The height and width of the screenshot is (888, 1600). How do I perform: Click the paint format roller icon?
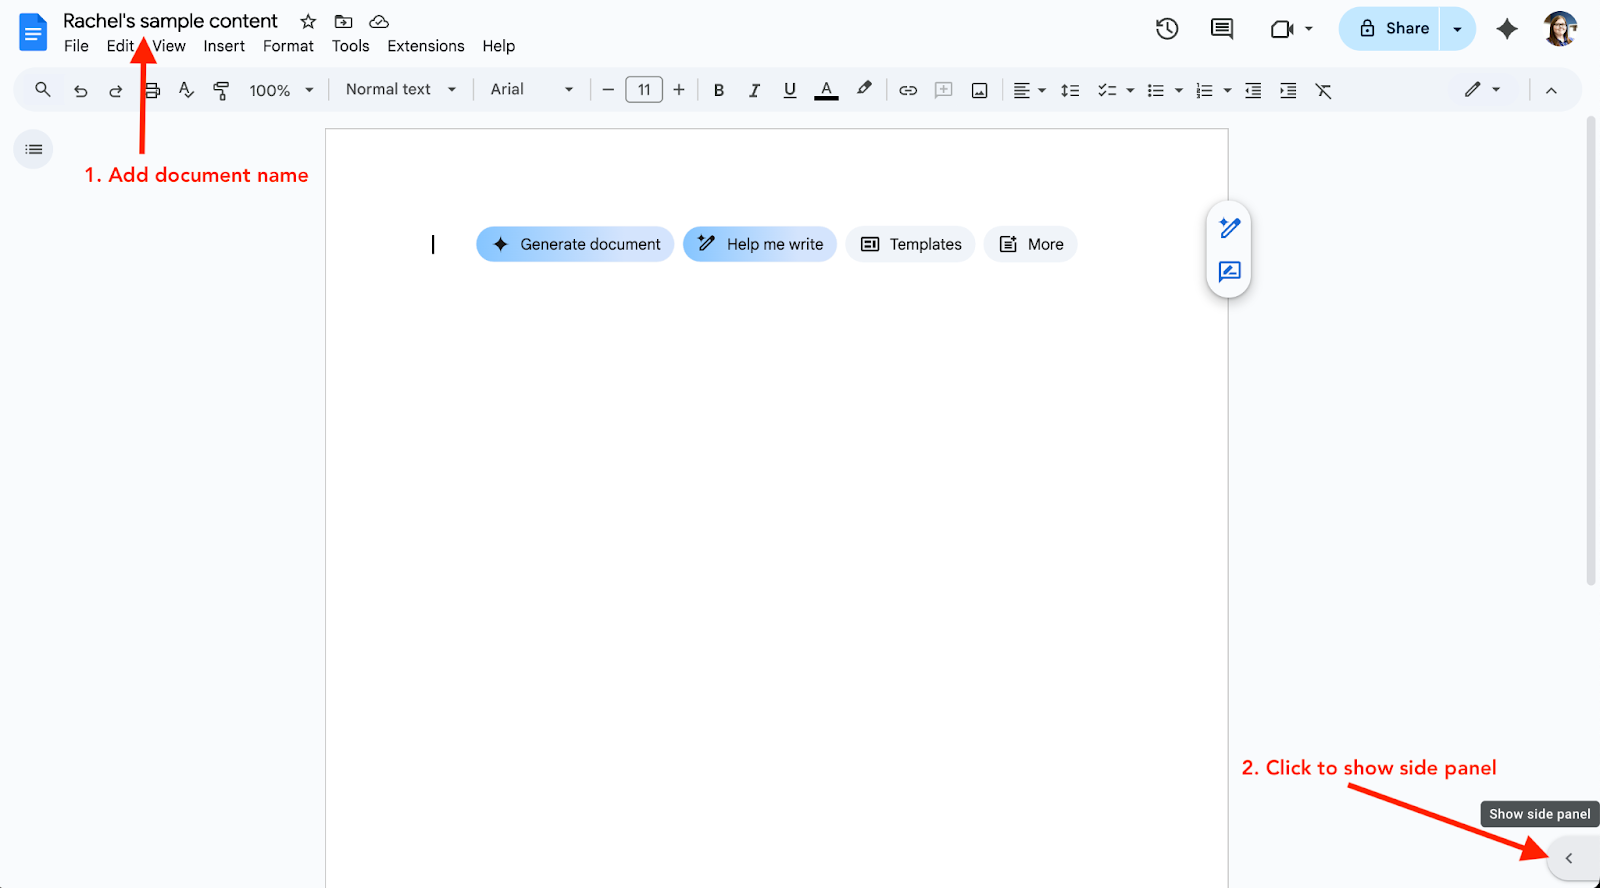(x=221, y=90)
